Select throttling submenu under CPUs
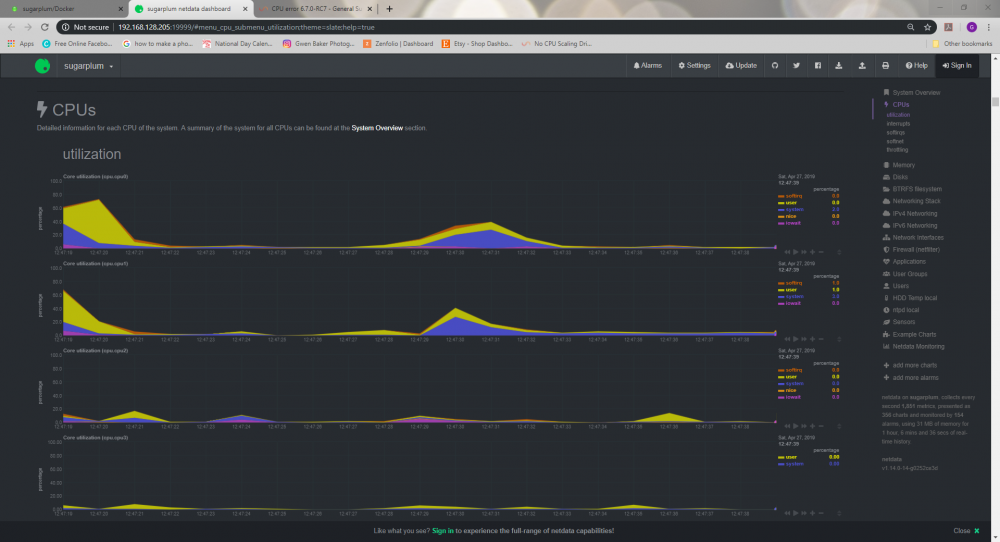 897,150
